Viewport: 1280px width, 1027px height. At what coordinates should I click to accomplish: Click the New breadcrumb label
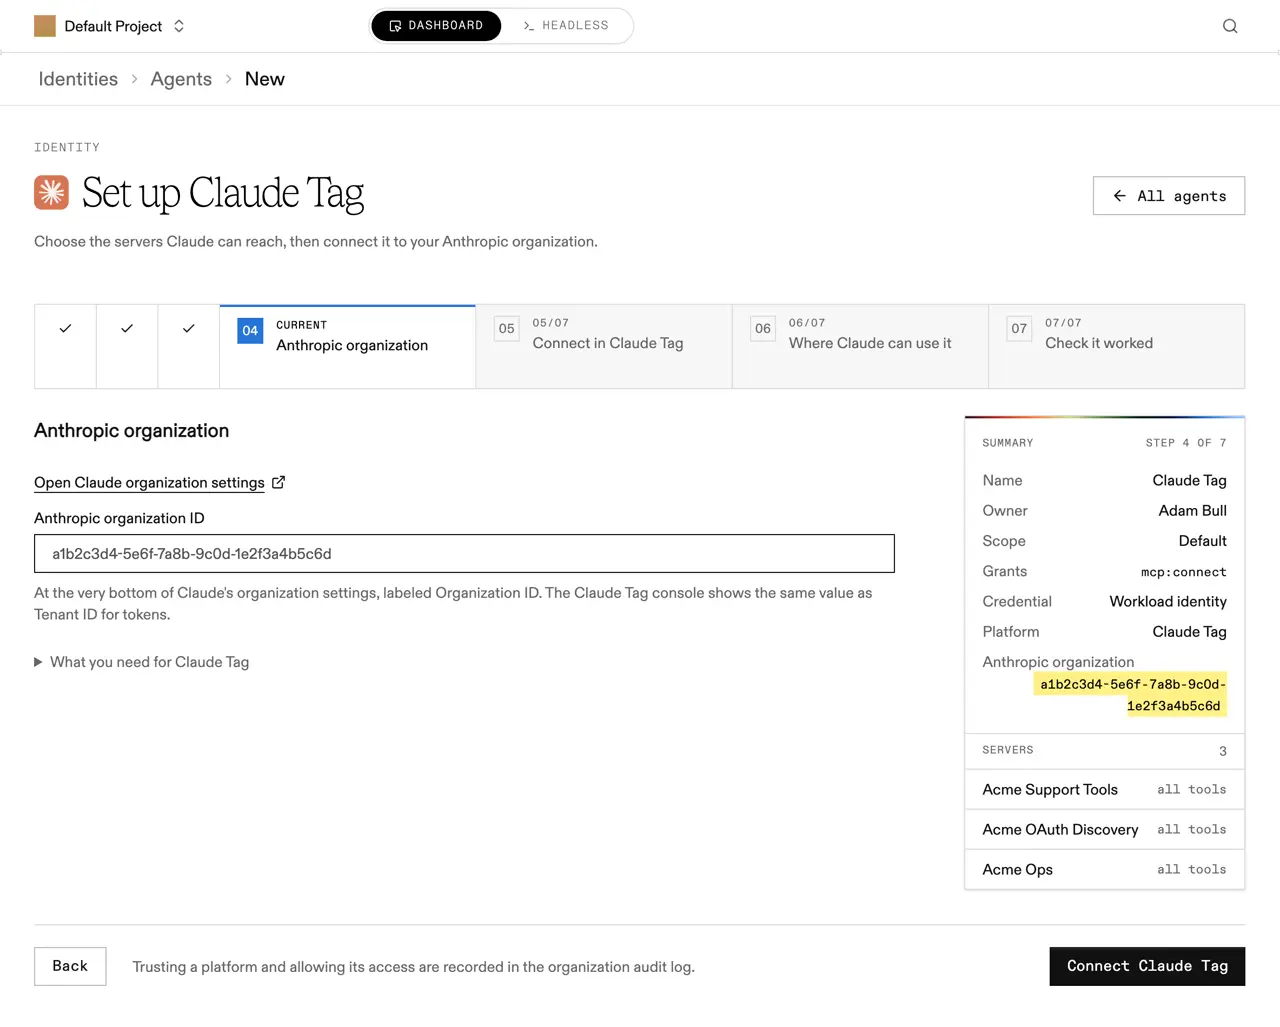[265, 79]
